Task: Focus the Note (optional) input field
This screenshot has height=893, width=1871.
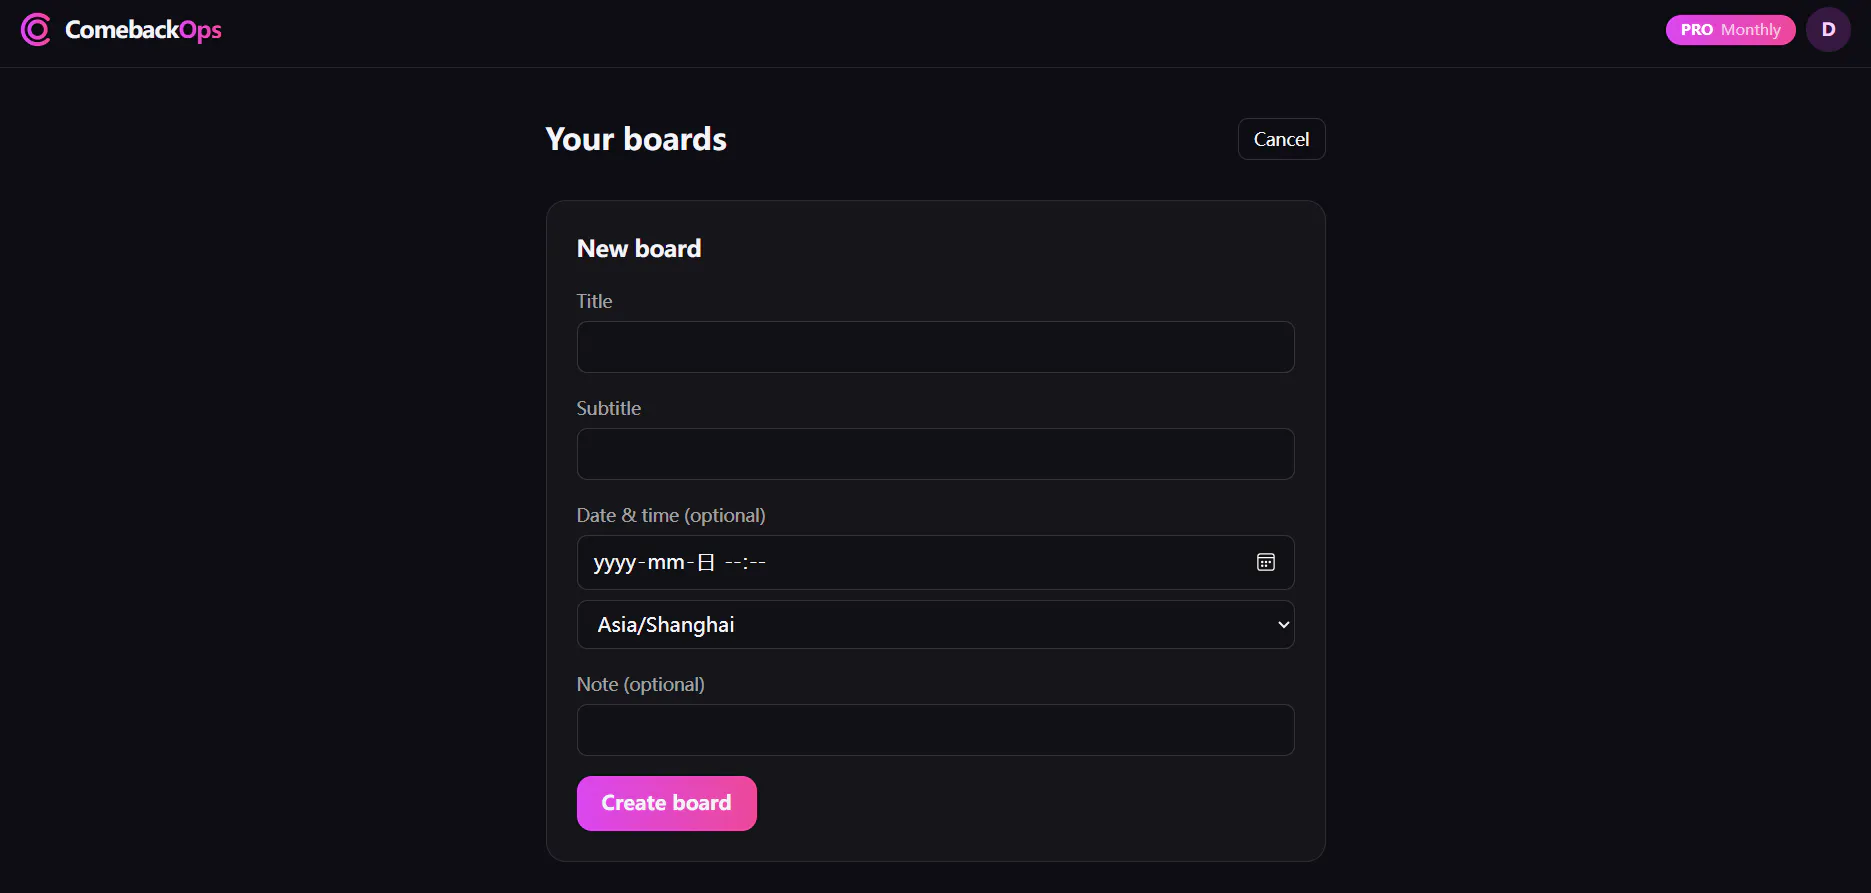Action: [x=935, y=730]
